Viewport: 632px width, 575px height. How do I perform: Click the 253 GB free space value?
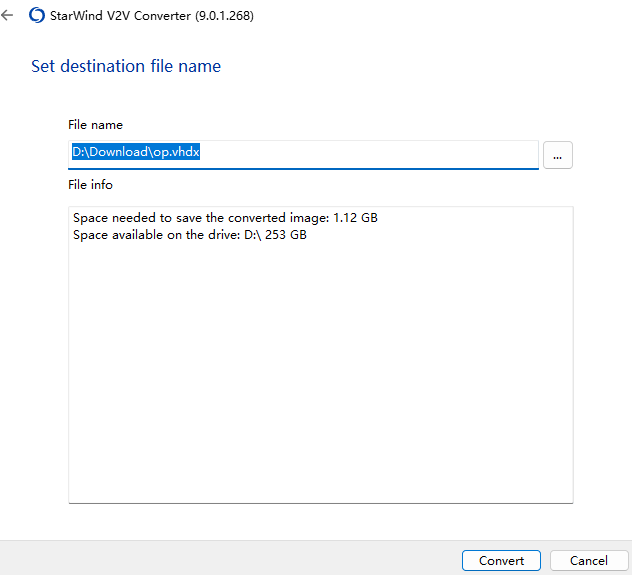[285, 235]
